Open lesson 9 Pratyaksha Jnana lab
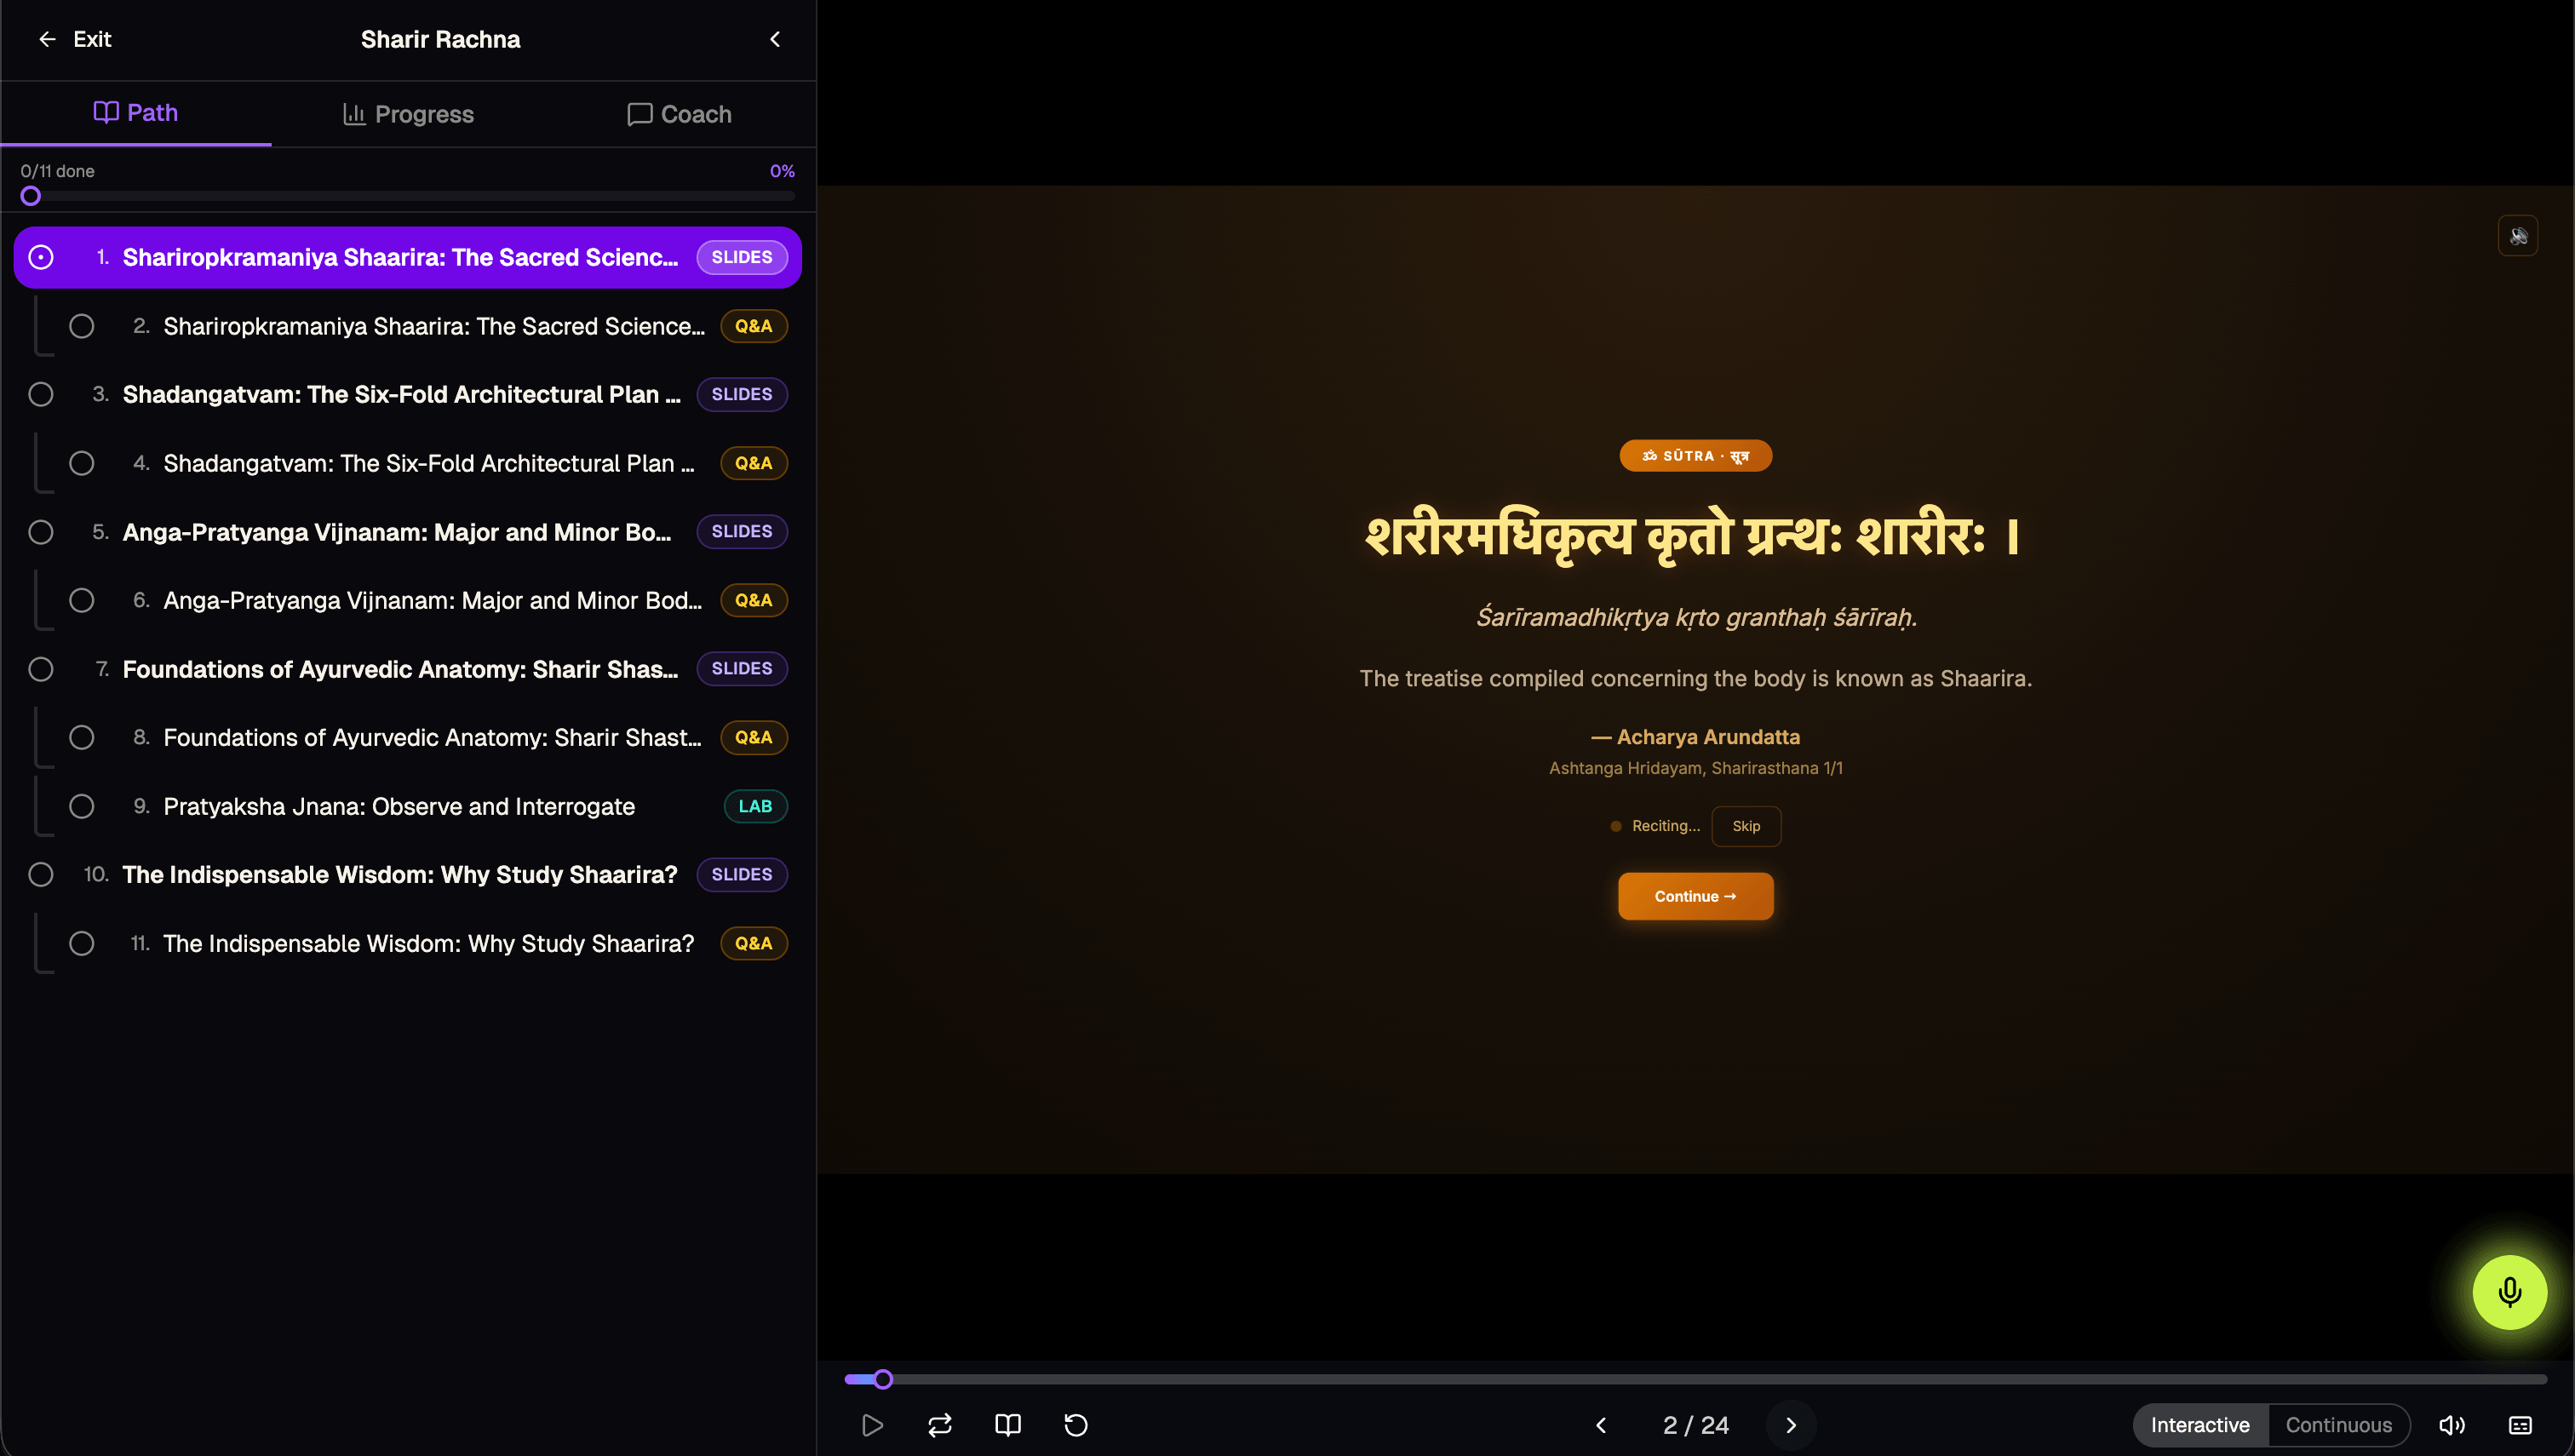The image size is (2575, 1456). coord(428,806)
